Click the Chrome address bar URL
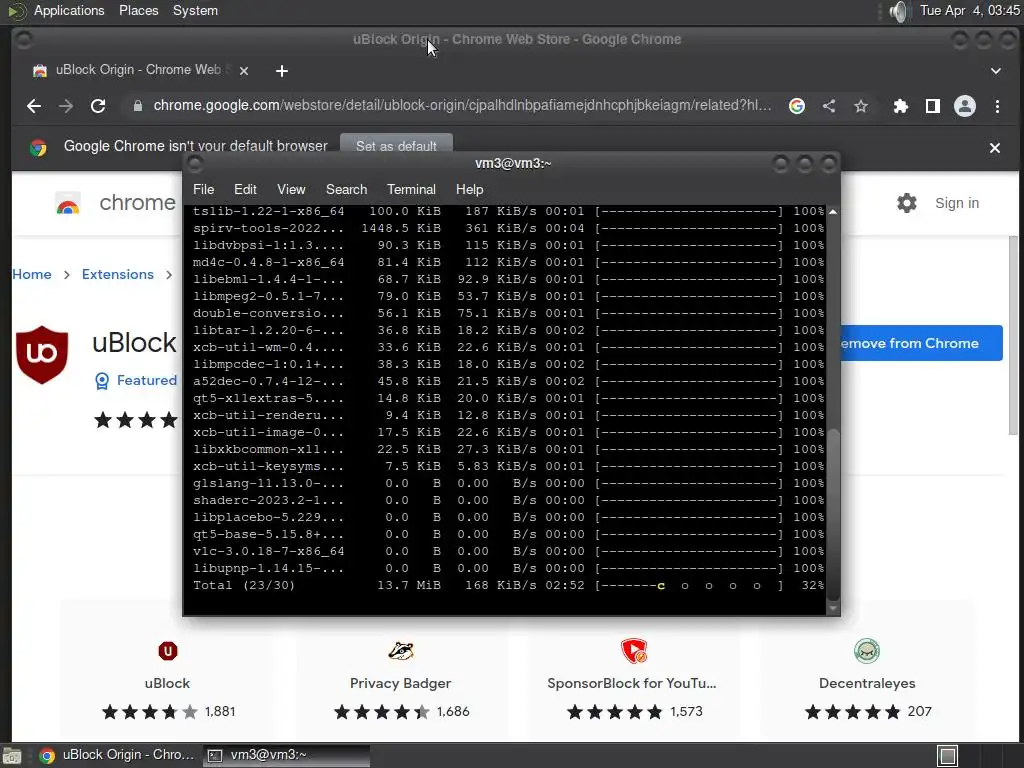The height and width of the screenshot is (768, 1024). click(462, 106)
